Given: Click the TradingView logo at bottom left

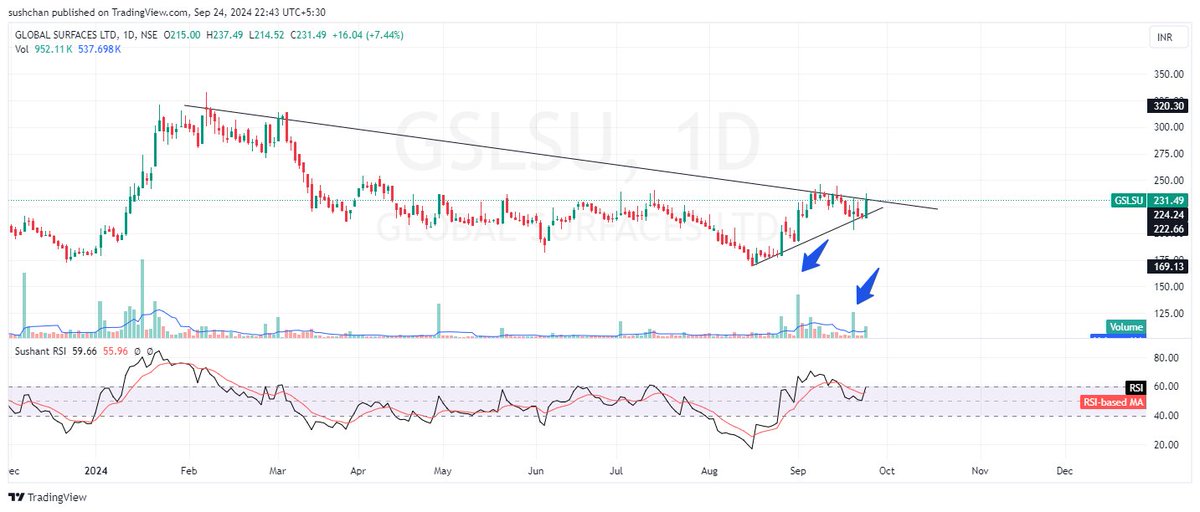Looking at the screenshot, I should click(x=47, y=498).
